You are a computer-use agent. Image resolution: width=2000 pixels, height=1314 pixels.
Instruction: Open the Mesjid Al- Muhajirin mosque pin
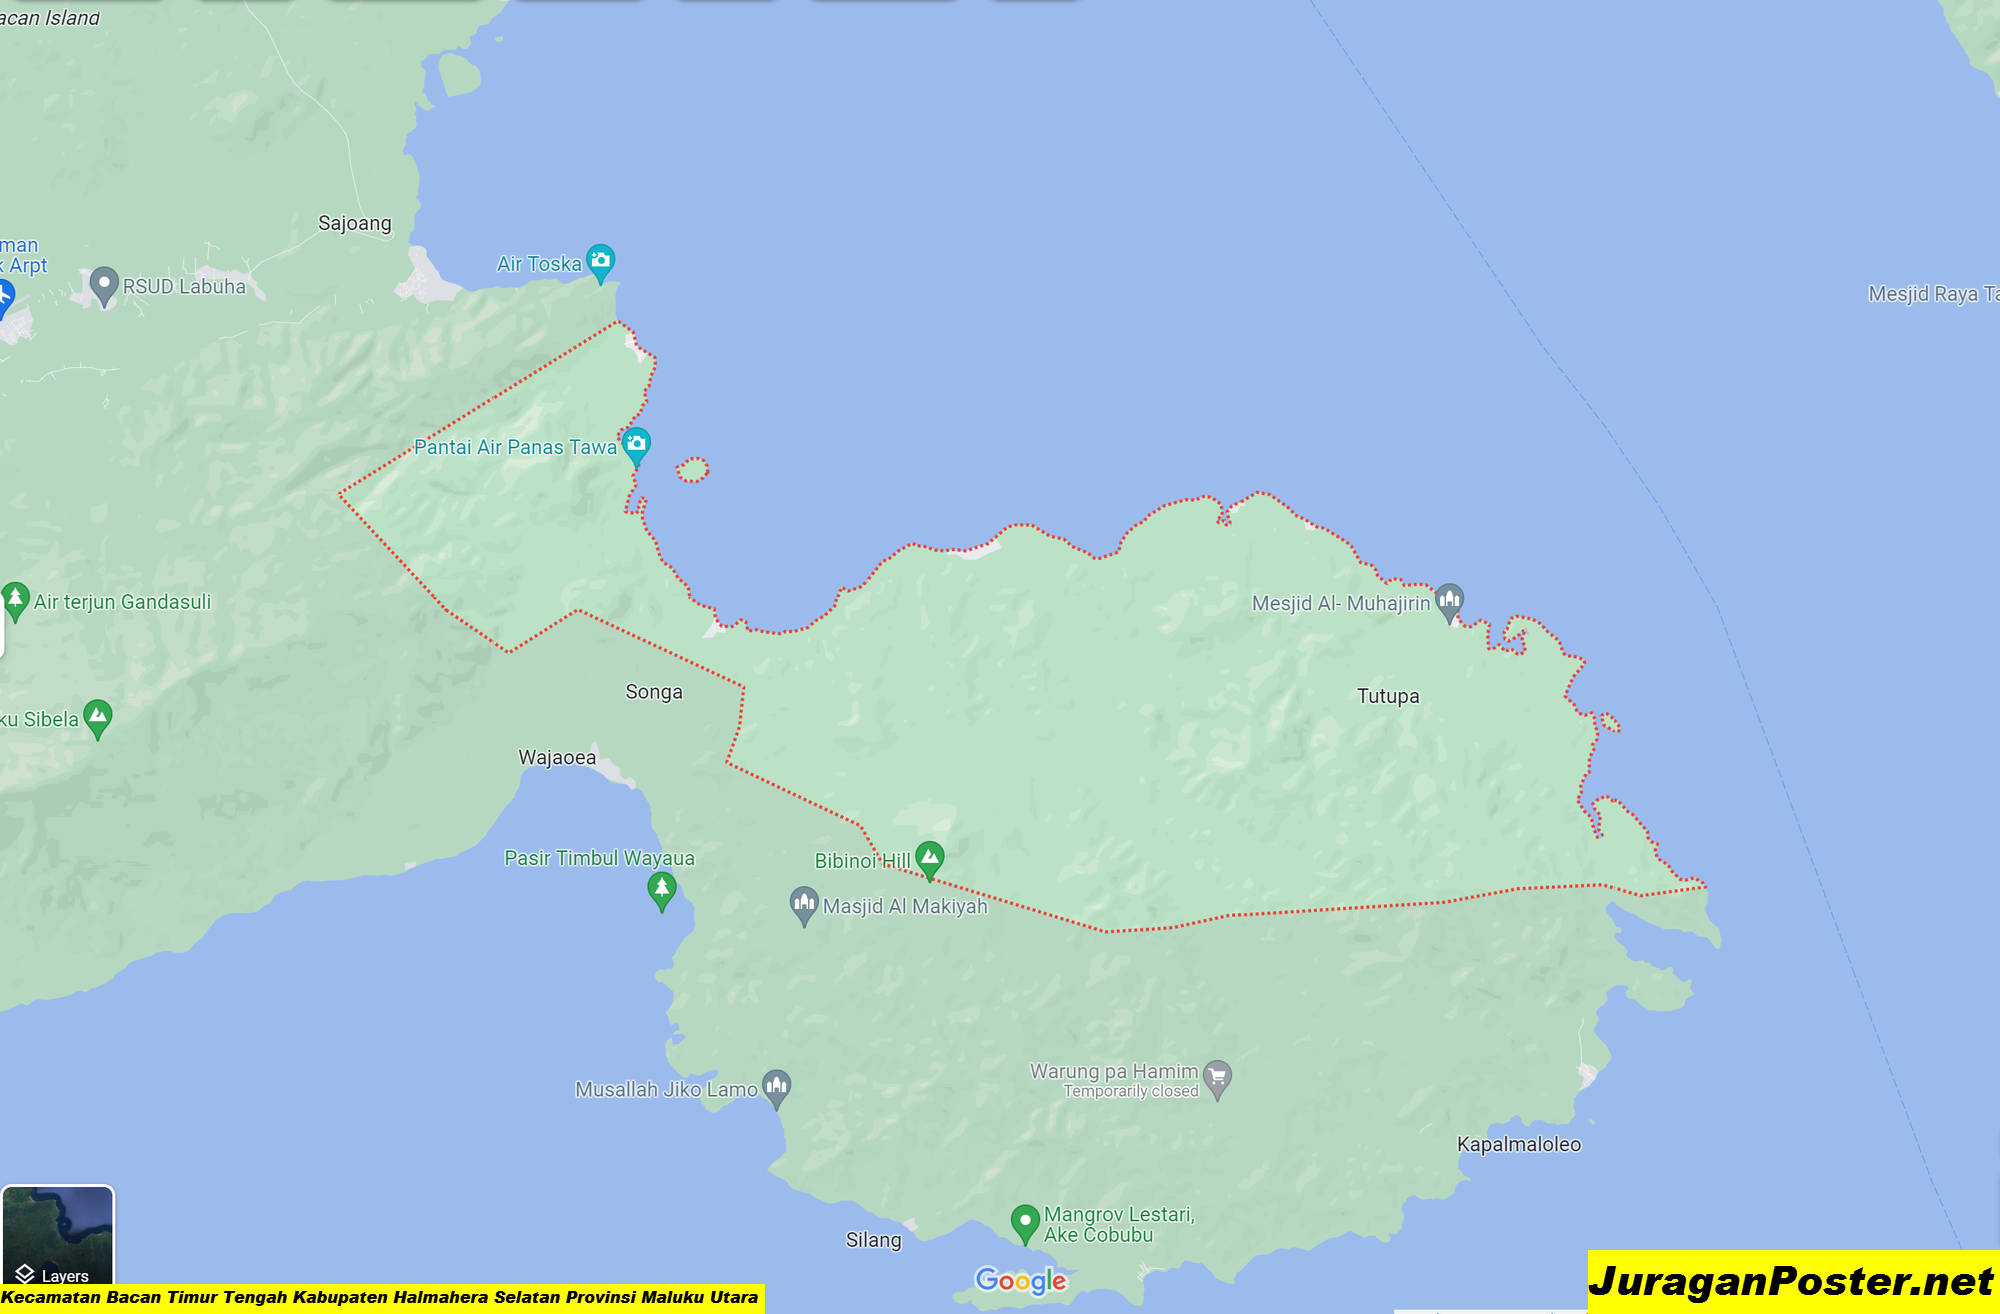(1450, 602)
